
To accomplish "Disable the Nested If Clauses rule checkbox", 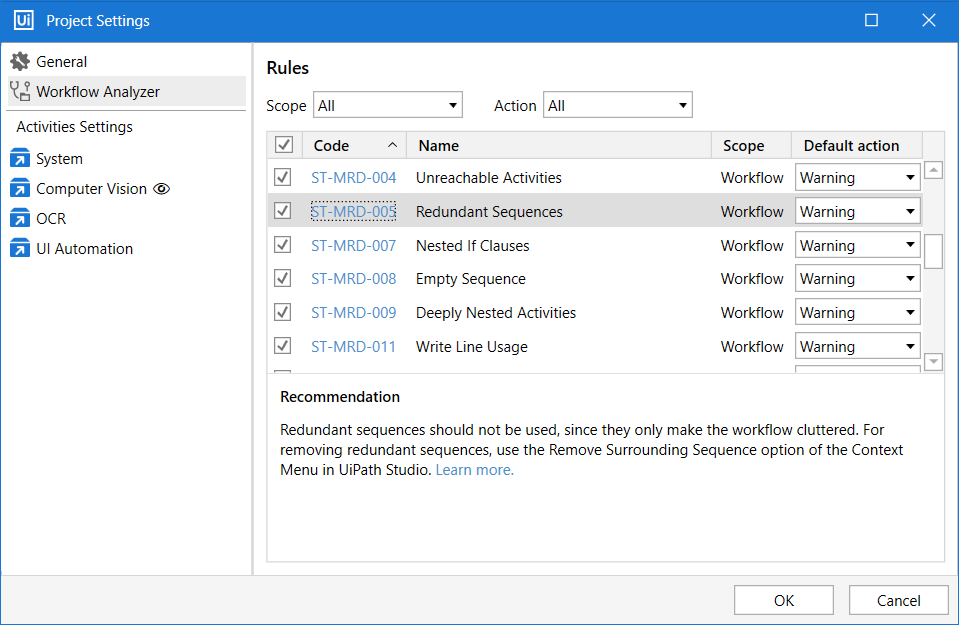I will click(x=283, y=245).
